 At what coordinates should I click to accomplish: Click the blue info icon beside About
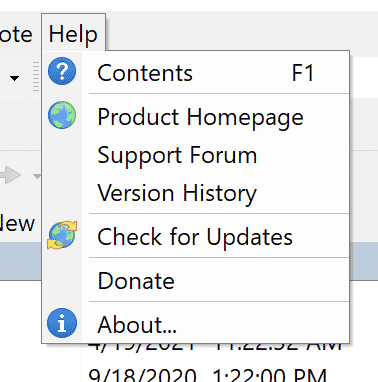[x=62, y=323]
